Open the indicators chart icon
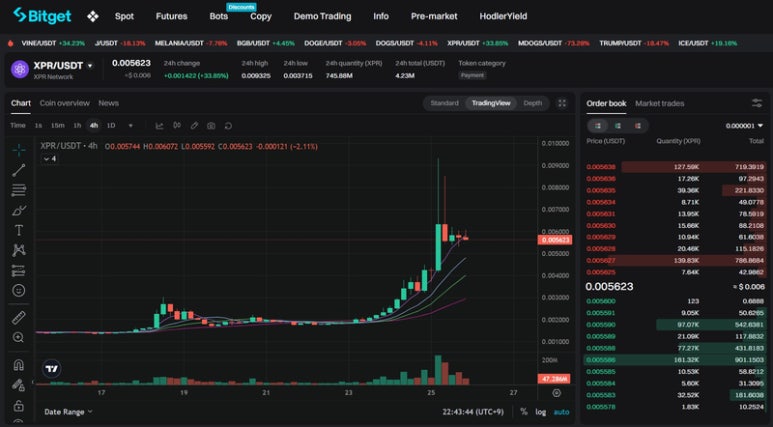 (x=159, y=126)
